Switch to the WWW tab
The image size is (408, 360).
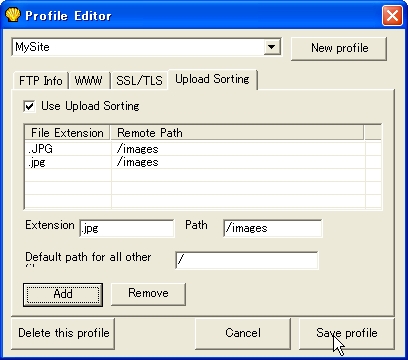click(x=89, y=81)
